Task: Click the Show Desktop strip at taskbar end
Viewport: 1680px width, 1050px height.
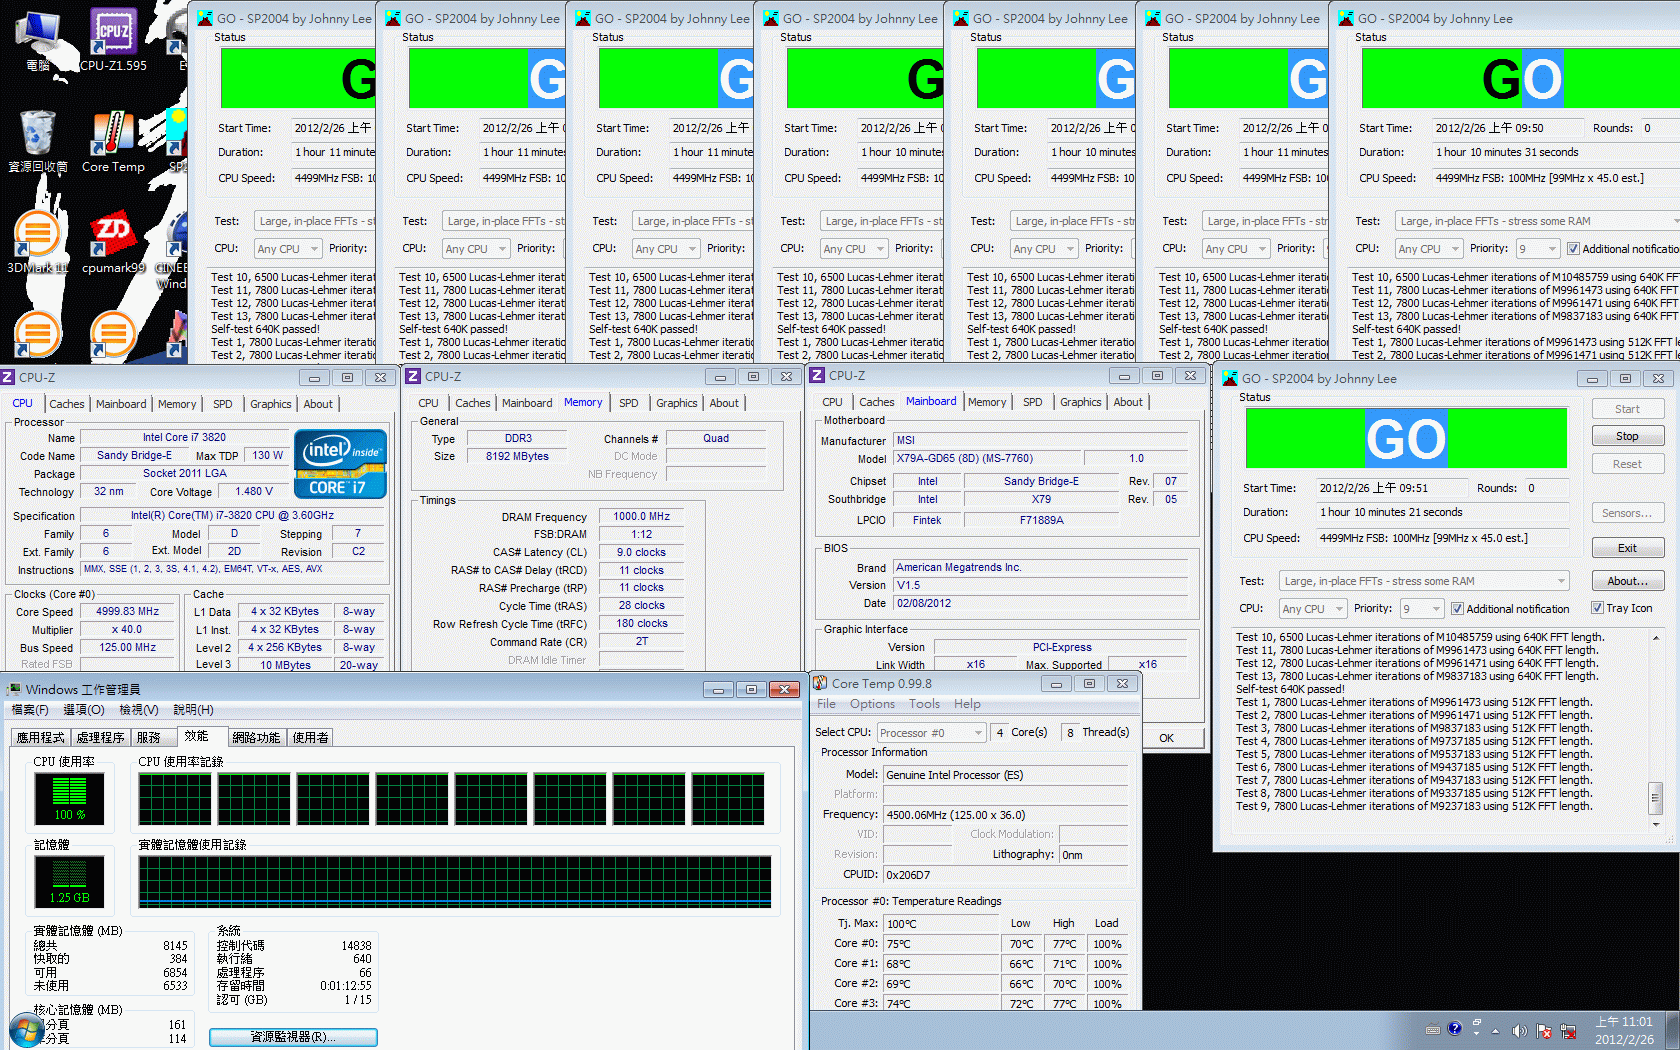Action: 1673,1030
